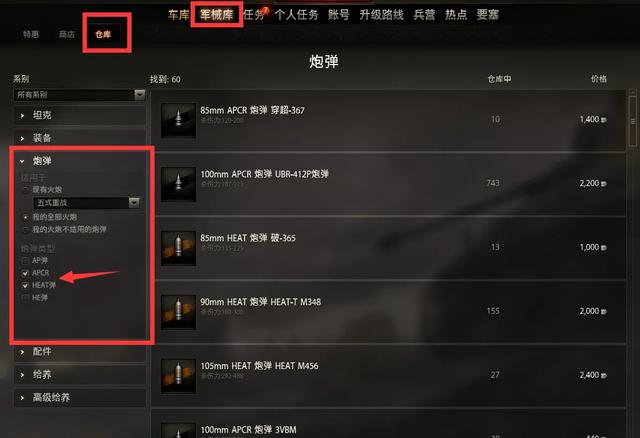Viewport: 640px width, 438px height.
Task: Click silver currency icon beside 1,400 price
Action: click(x=604, y=120)
